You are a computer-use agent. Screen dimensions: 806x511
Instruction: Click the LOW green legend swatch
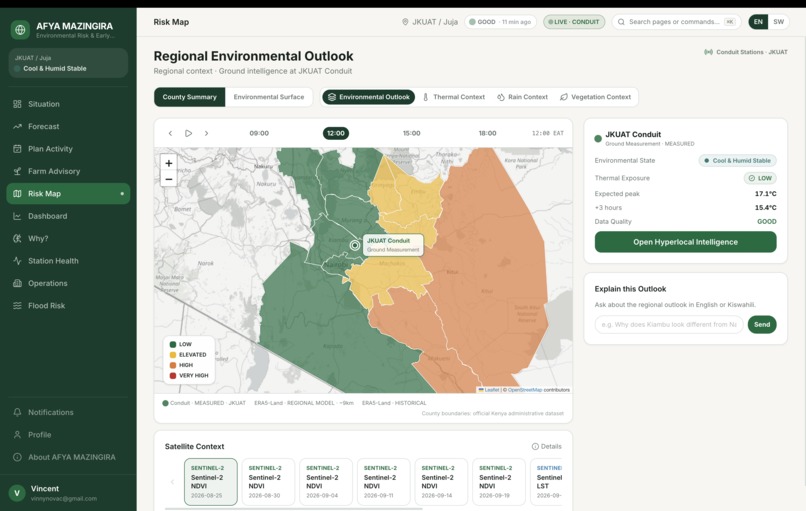click(x=173, y=344)
